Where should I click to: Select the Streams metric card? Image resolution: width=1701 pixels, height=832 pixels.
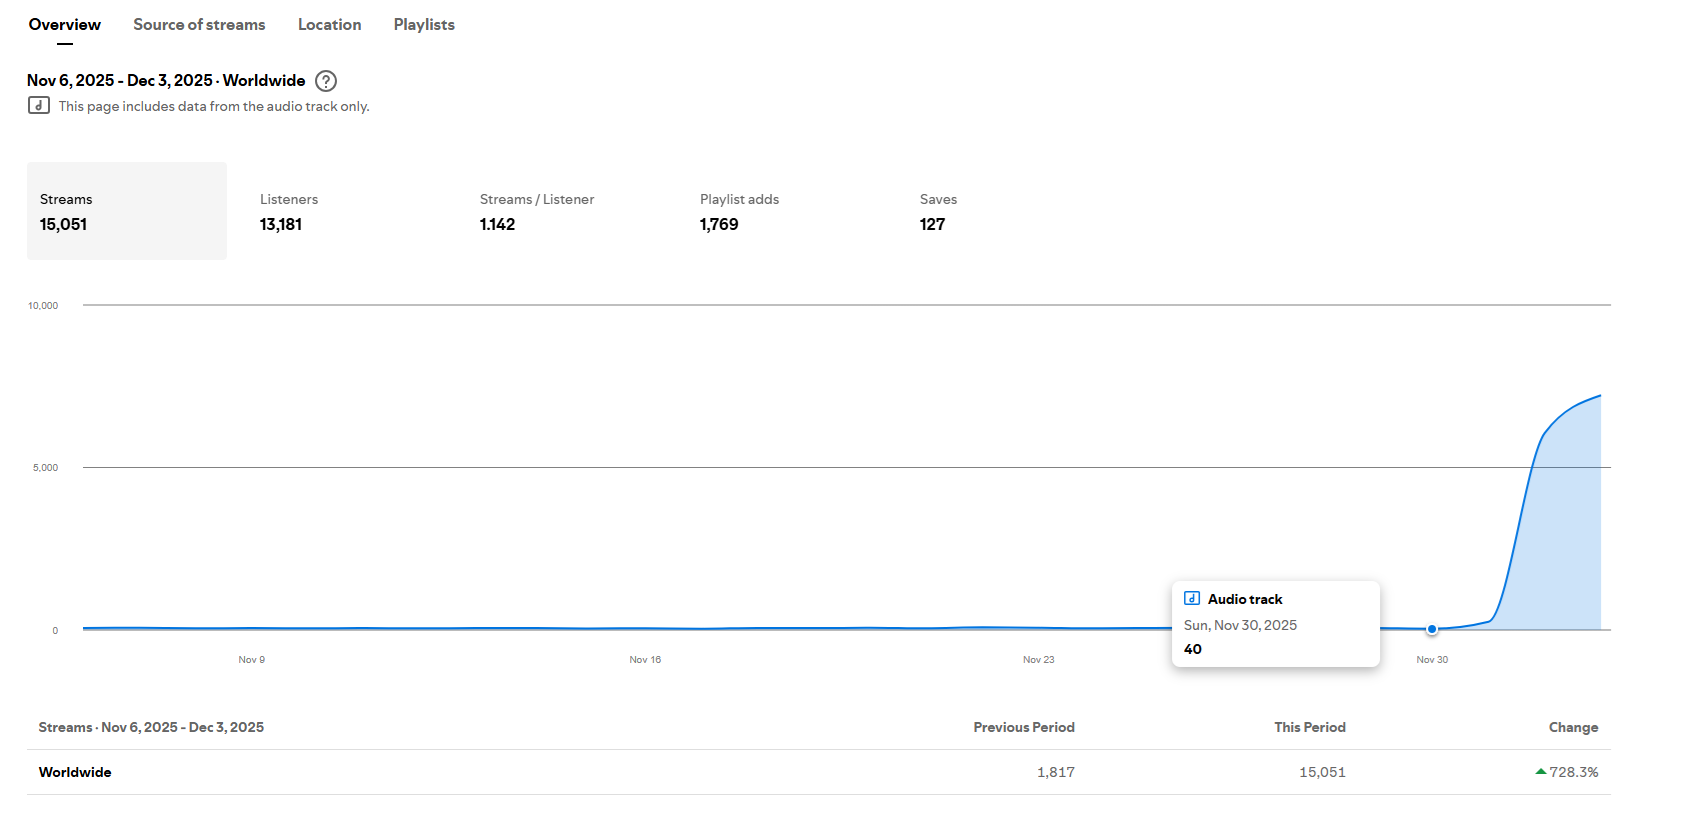[127, 211]
